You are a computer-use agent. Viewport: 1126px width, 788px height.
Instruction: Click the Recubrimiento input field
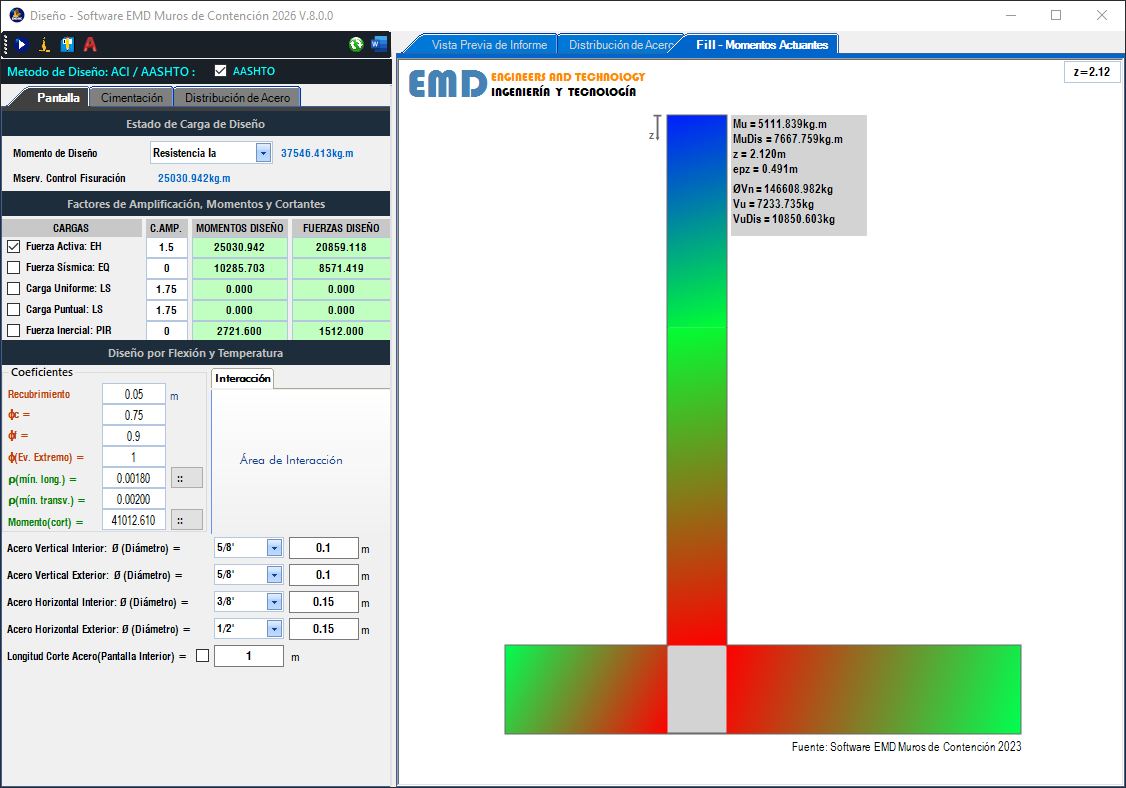134,394
